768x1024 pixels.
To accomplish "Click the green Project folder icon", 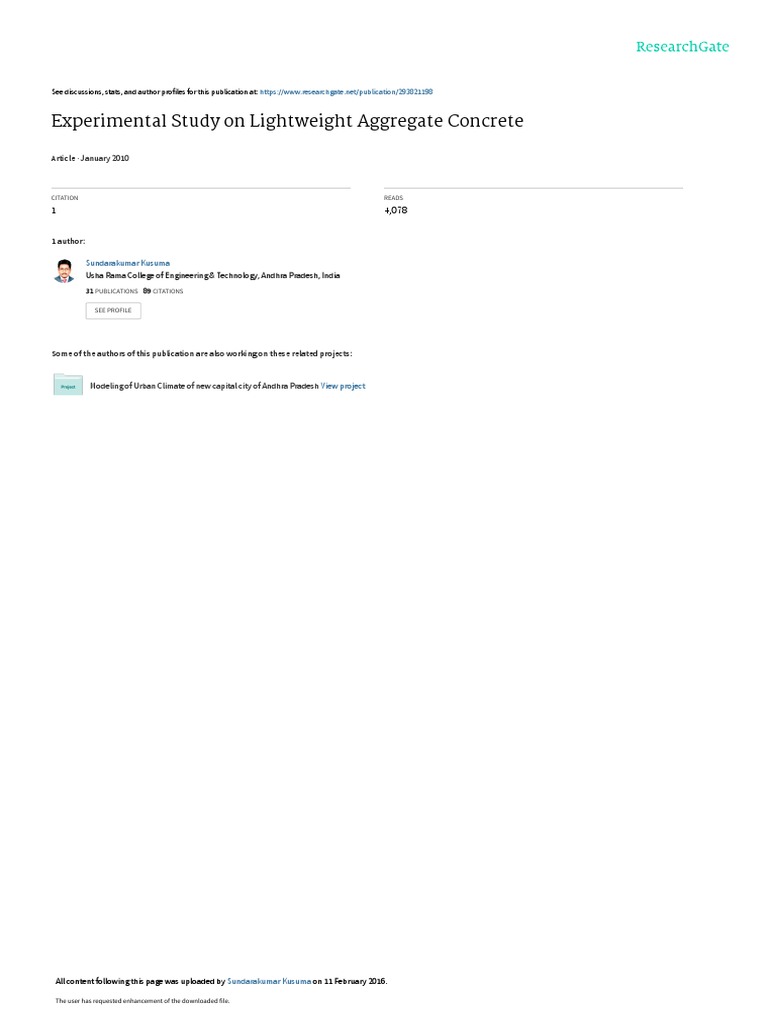I will (68, 385).
